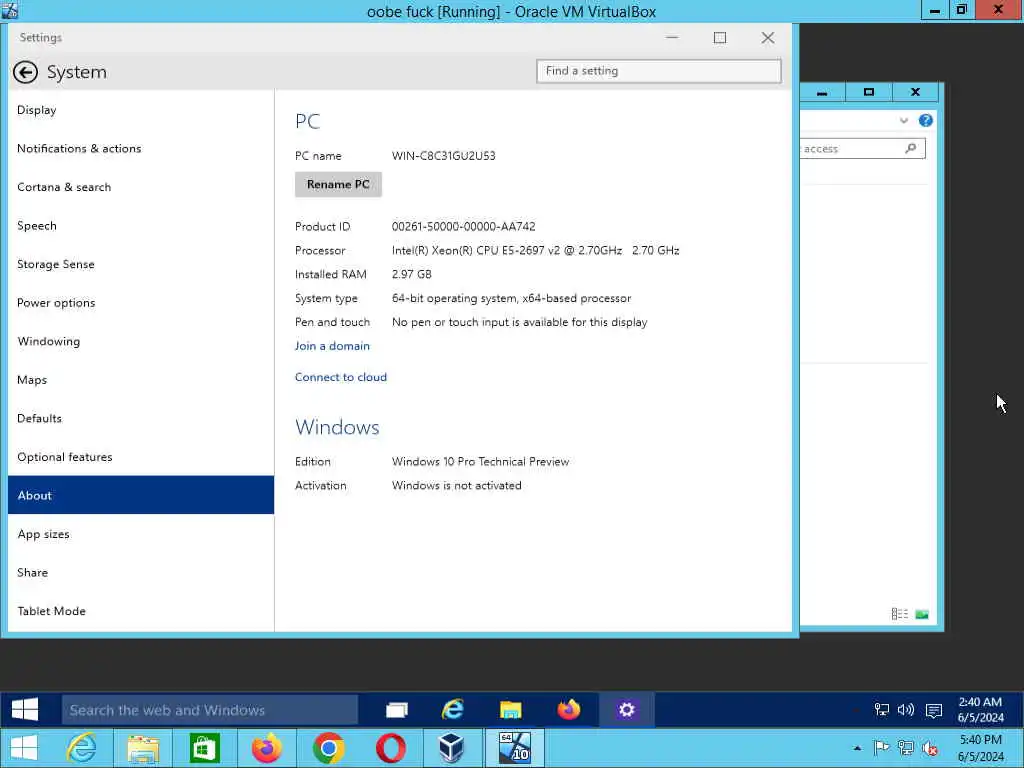The height and width of the screenshot is (768, 1024).
Task: Open guest Action Center notifications icon
Action: 934,711
